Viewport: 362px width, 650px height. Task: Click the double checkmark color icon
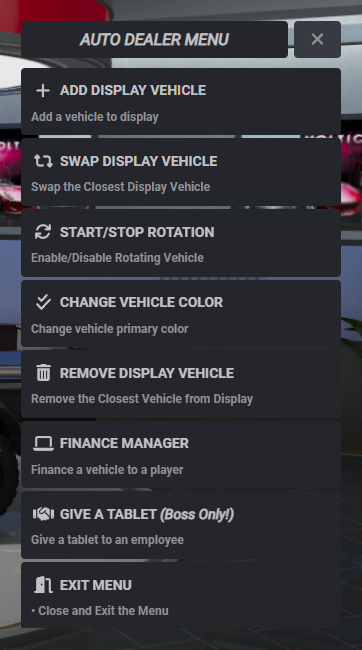[43, 302]
